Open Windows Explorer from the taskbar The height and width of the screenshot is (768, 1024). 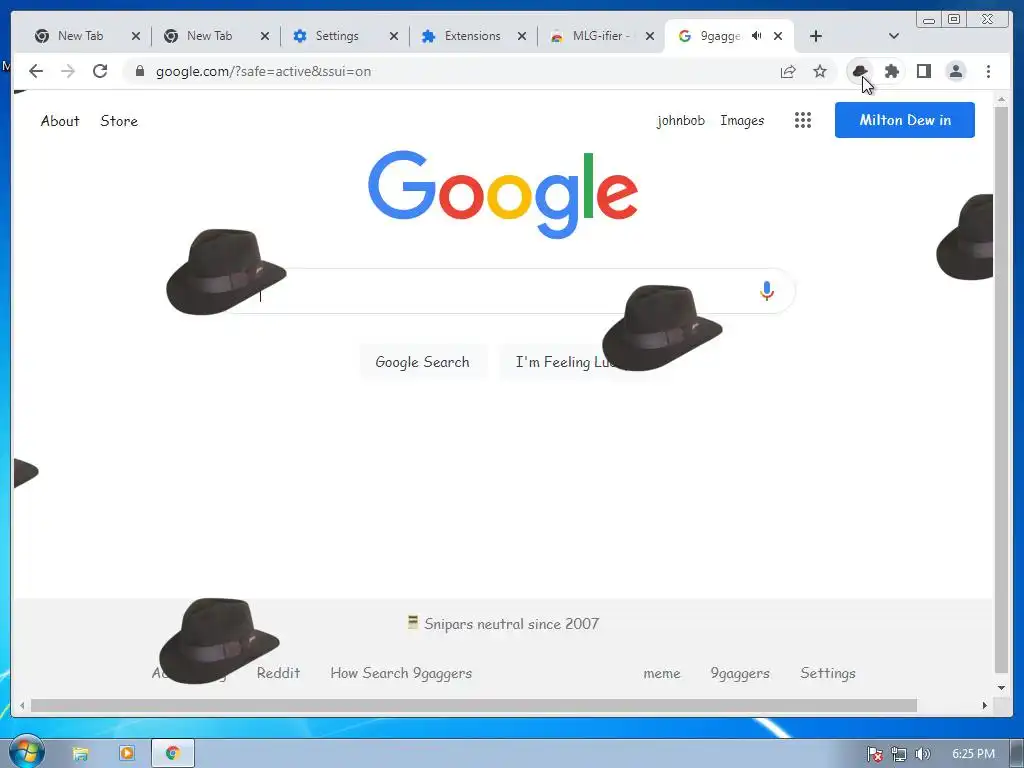pyautogui.click(x=80, y=754)
